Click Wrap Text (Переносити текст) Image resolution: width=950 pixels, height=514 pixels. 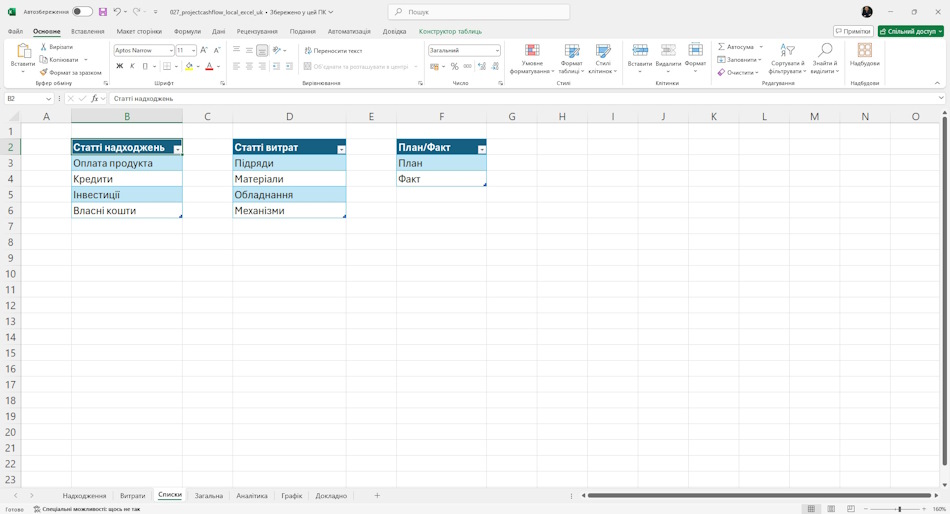tap(333, 50)
